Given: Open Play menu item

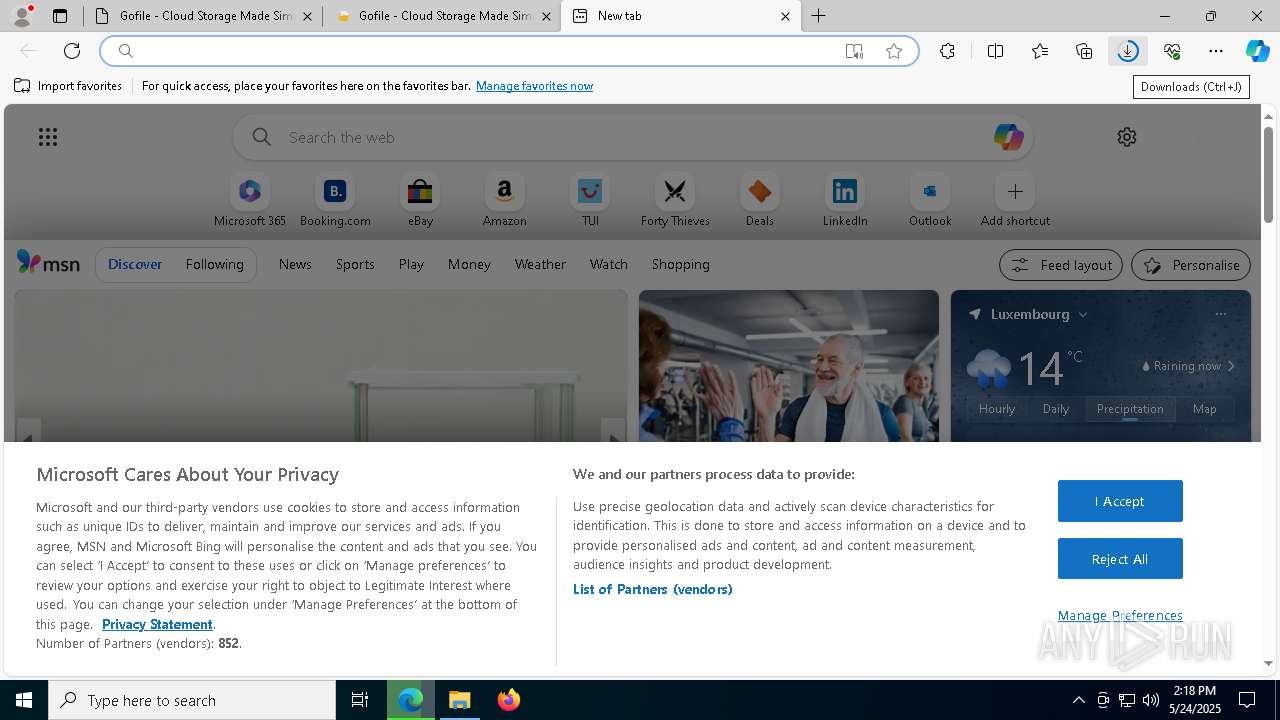Looking at the screenshot, I should click(x=411, y=264).
